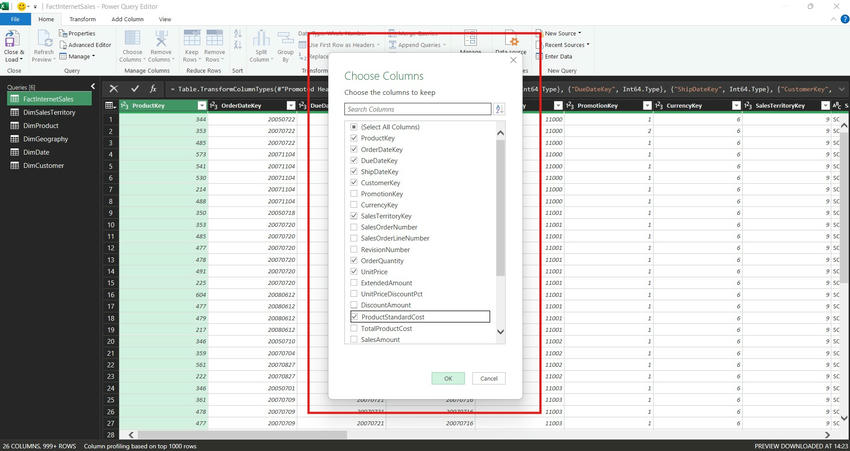Check the CurrencyKey checkbox
Image resolution: width=850 pixels, height=451 pixels.
(x=354, y=205)
